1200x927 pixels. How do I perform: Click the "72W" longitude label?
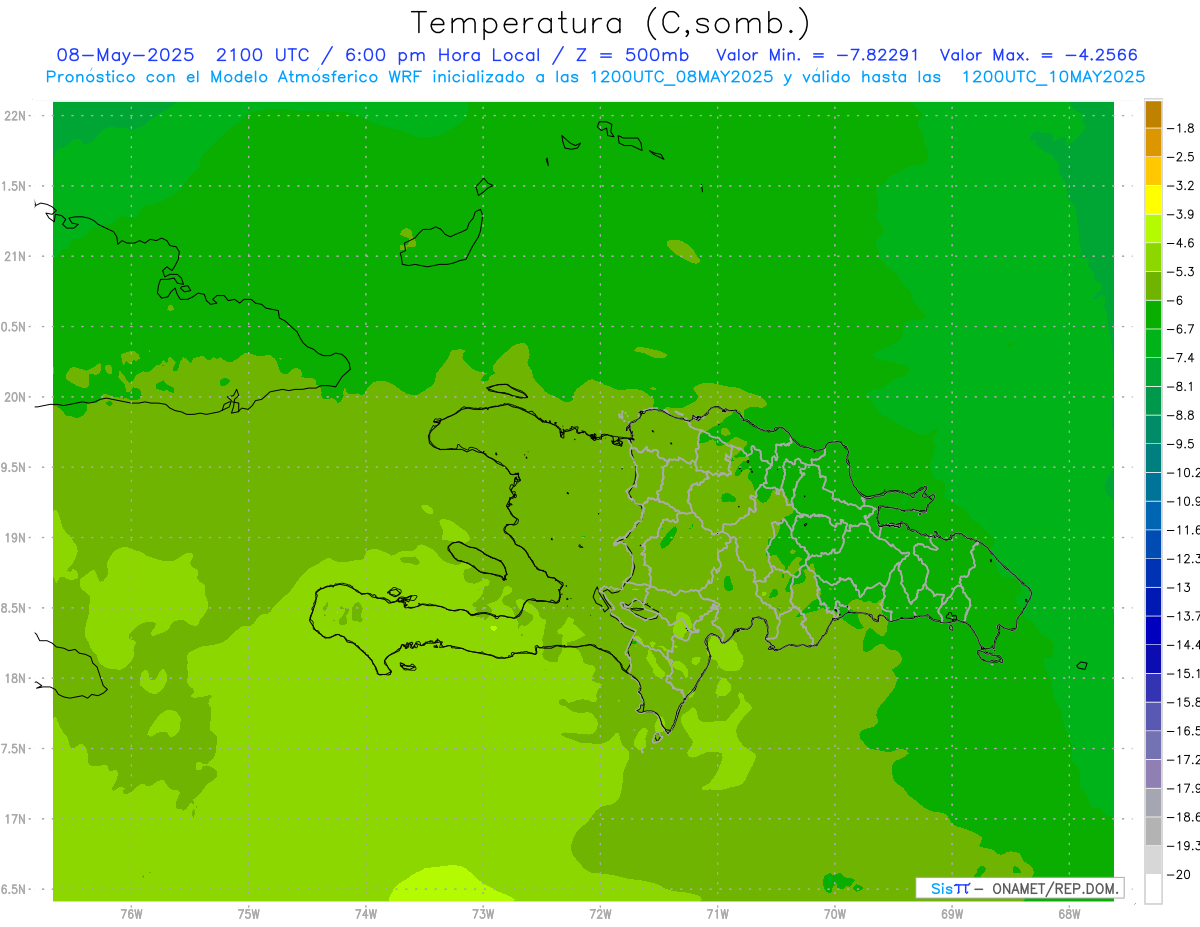[x=600, y=913]
